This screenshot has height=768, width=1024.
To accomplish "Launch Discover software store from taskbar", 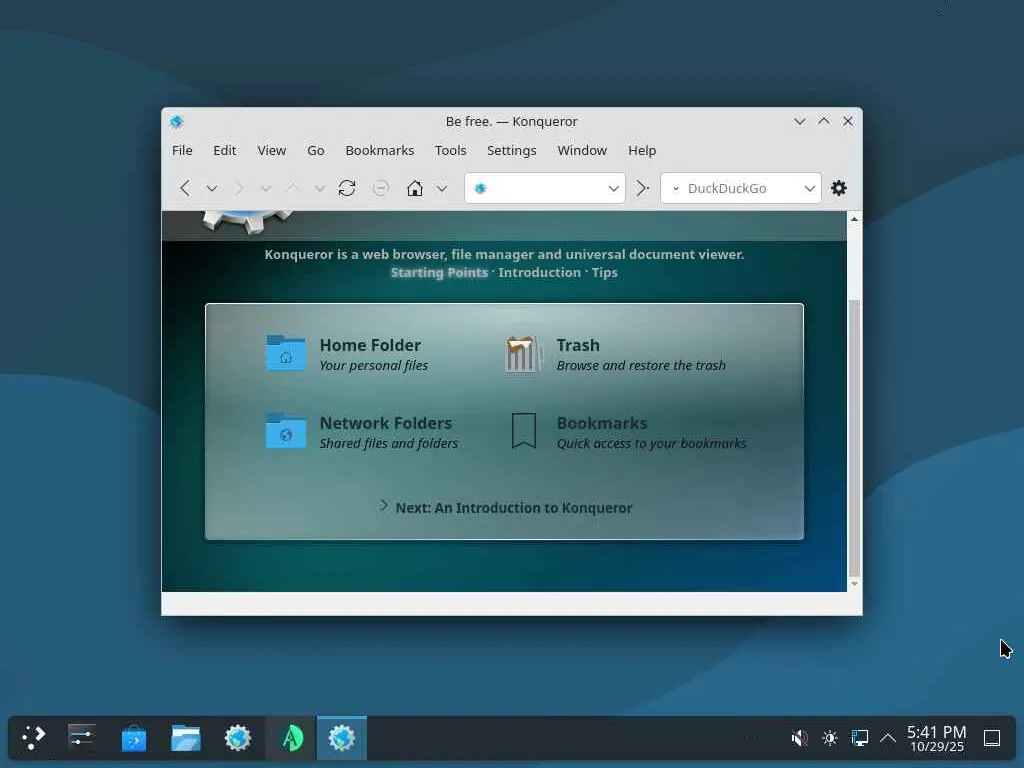I will 134,738.
